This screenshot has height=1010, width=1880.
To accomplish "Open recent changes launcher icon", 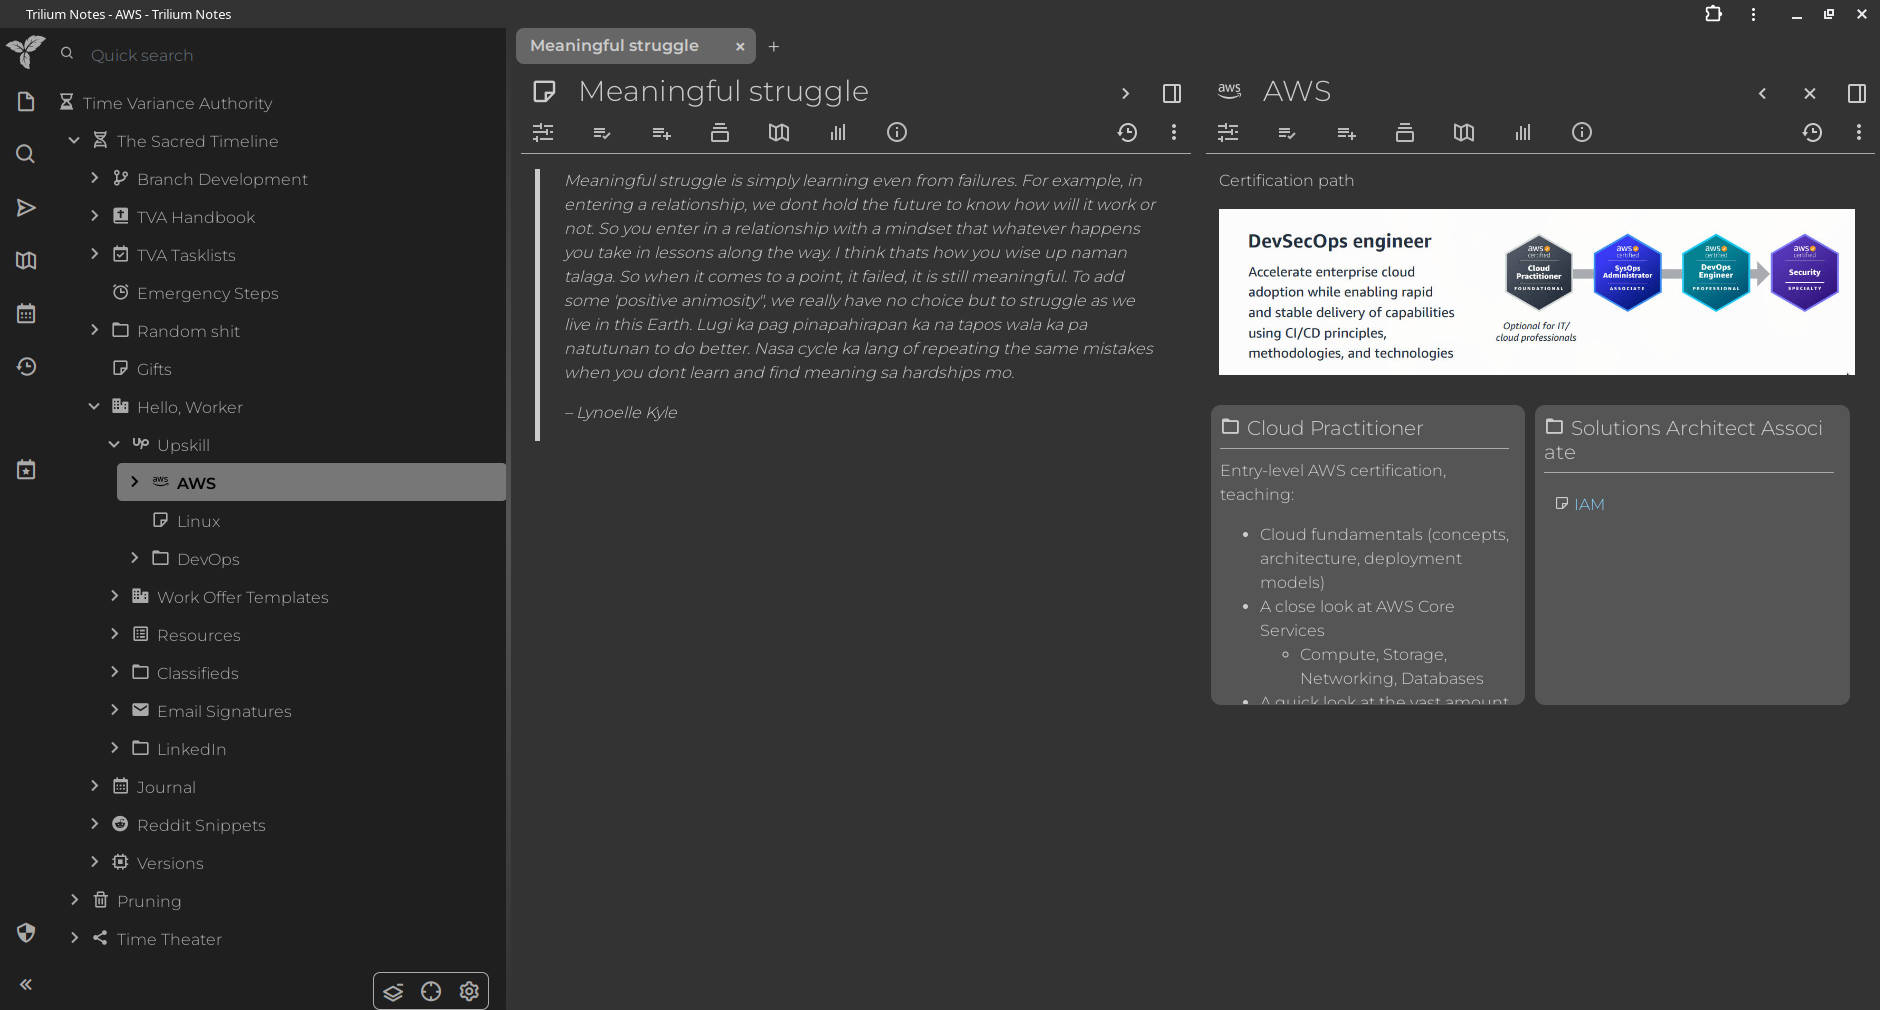I will (26, 367).
